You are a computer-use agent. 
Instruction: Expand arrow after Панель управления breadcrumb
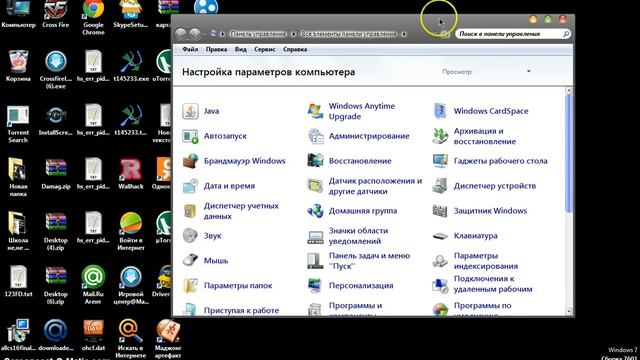(293, 34)
